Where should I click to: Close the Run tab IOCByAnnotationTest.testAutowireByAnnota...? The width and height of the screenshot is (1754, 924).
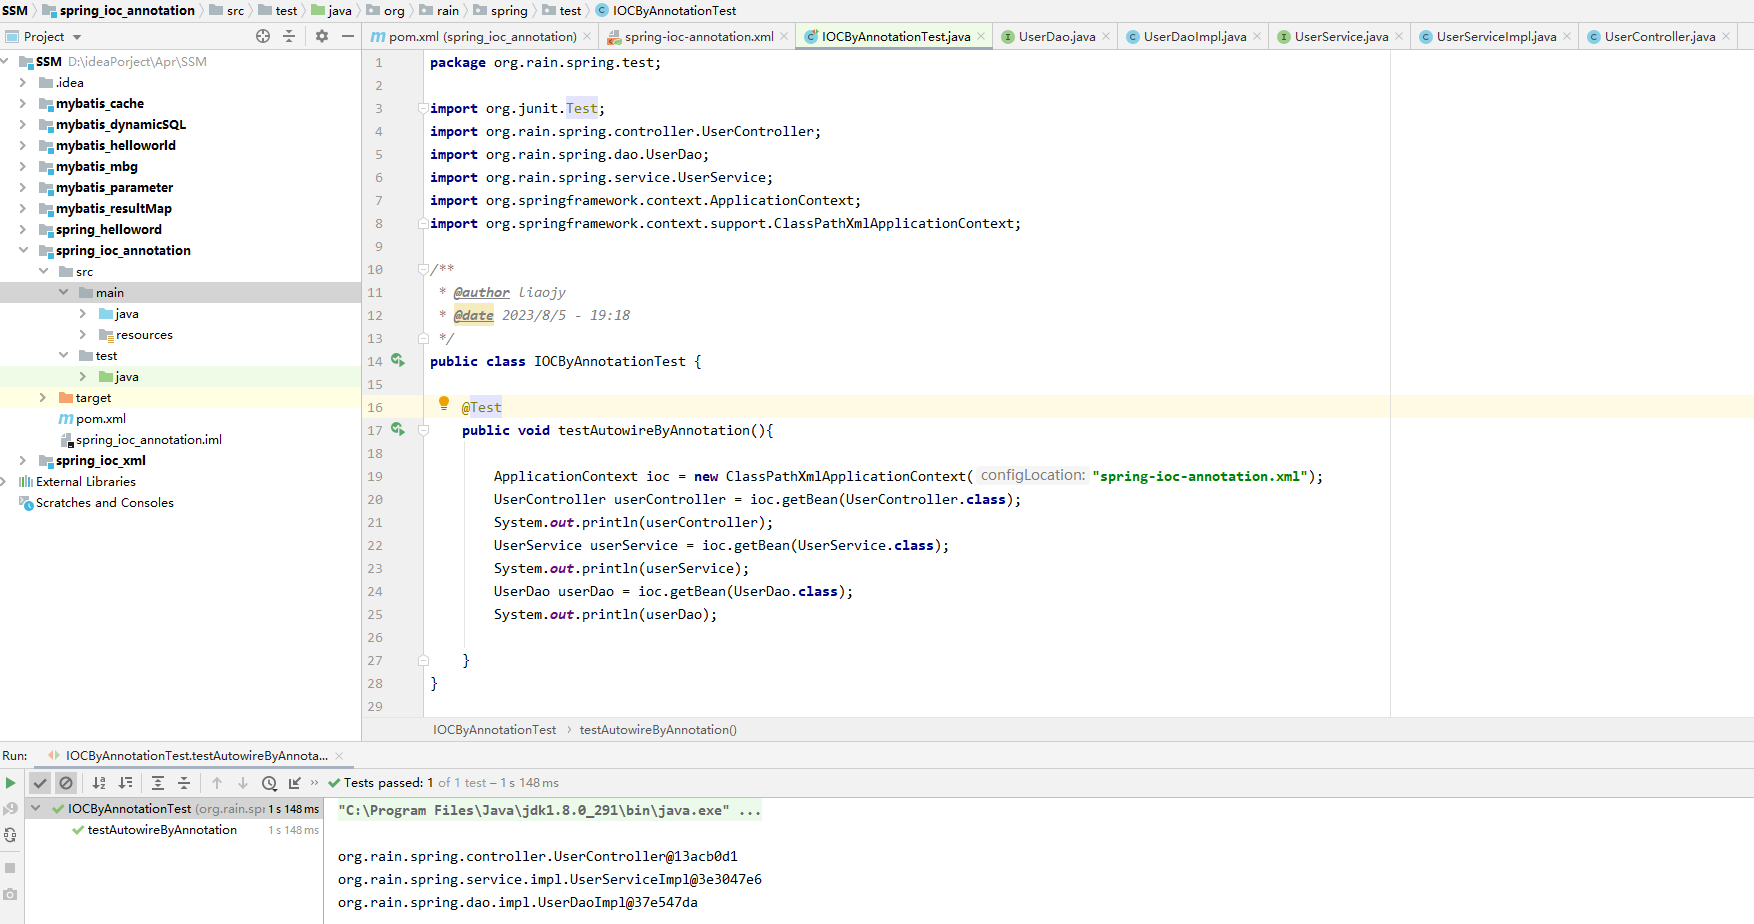(339, 756)
